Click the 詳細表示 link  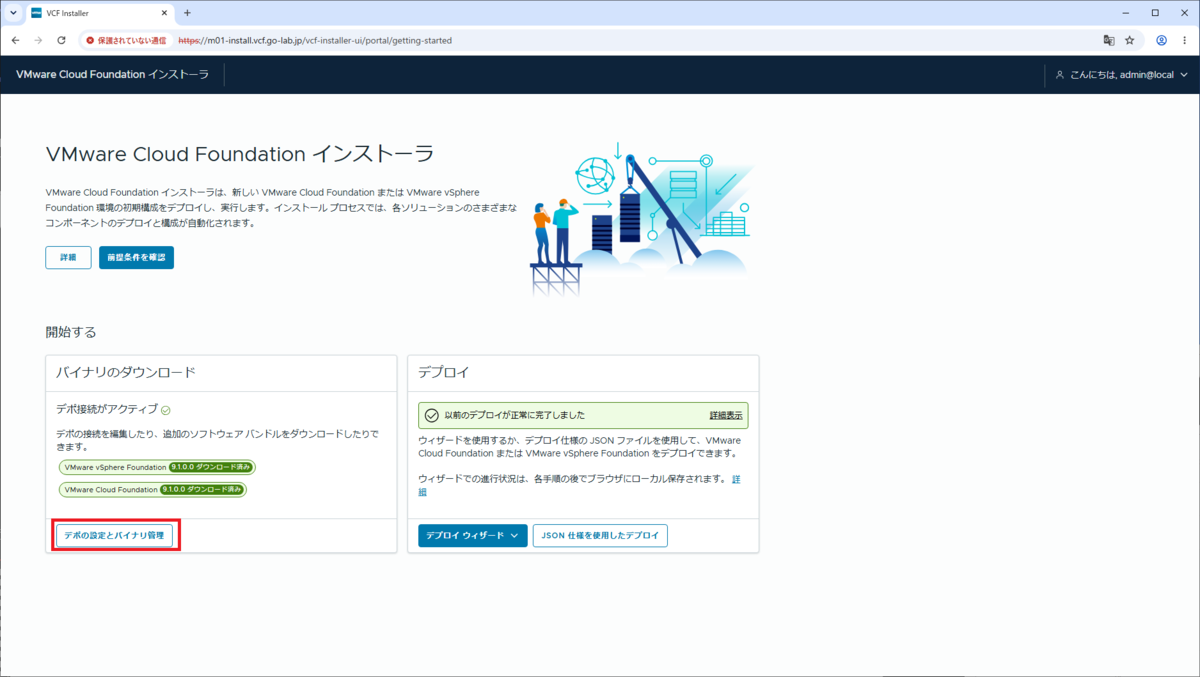726,415
